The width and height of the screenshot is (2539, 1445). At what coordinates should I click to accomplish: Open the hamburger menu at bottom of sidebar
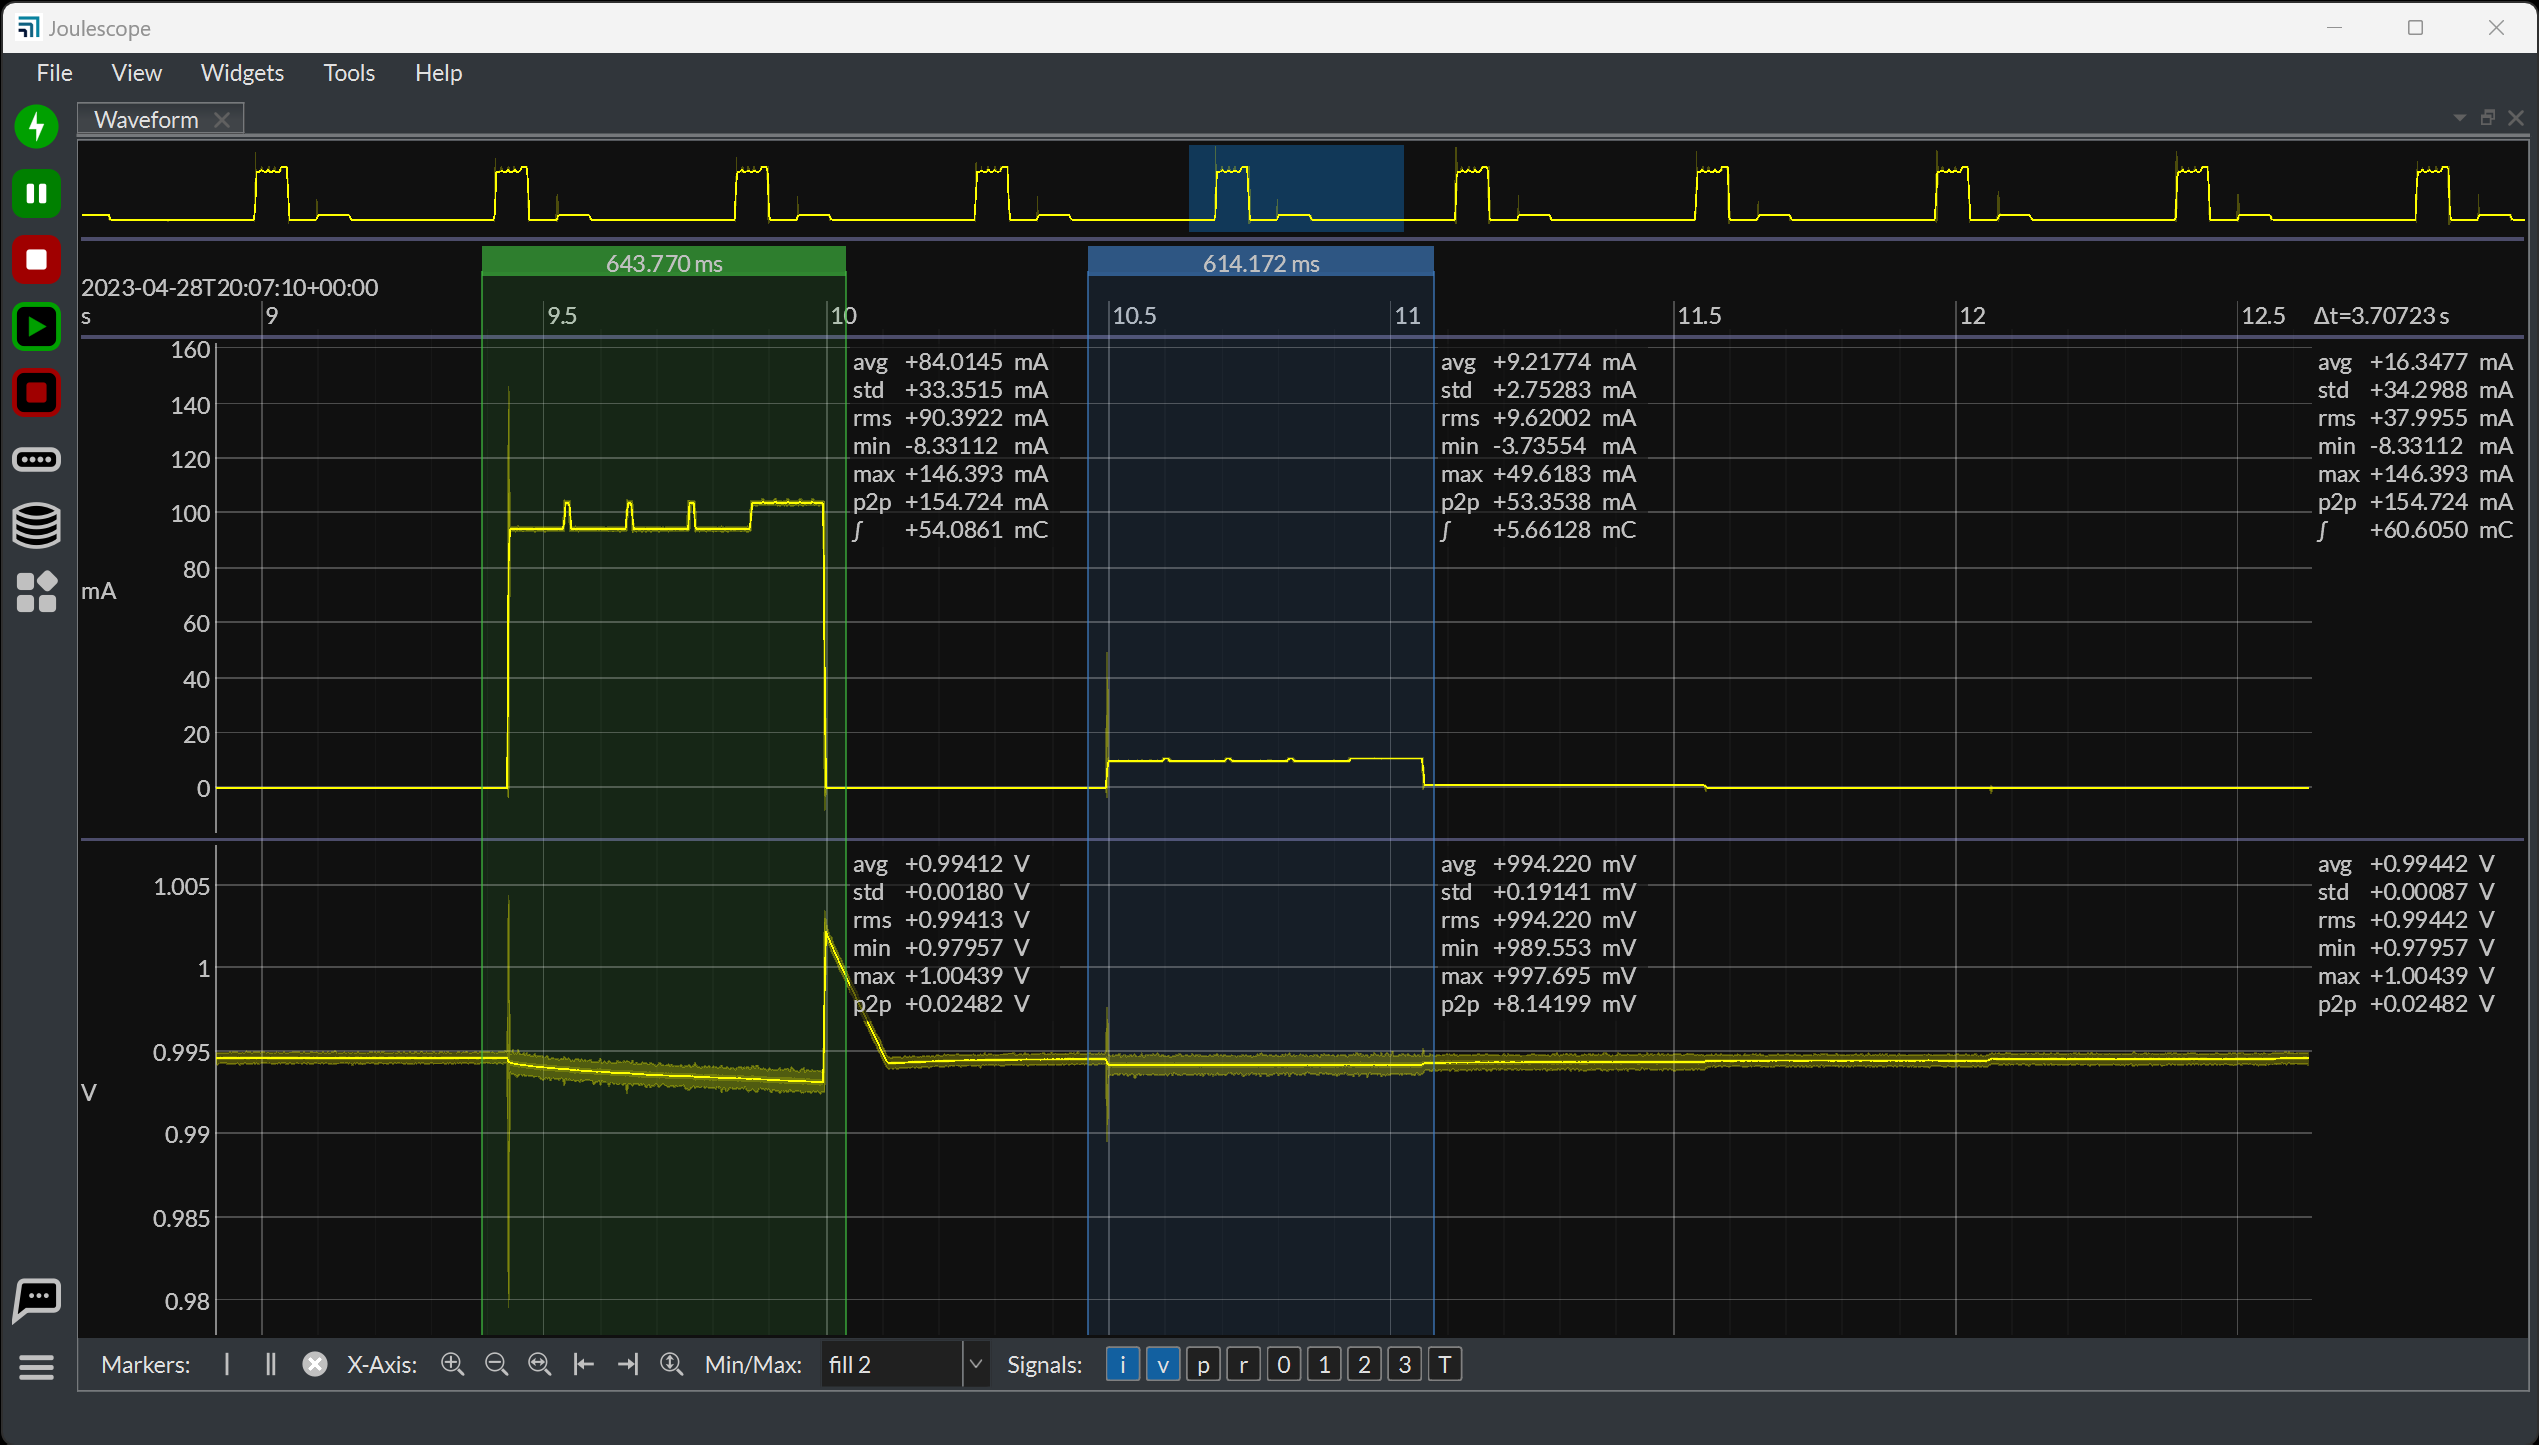(x=37, y=1366)
